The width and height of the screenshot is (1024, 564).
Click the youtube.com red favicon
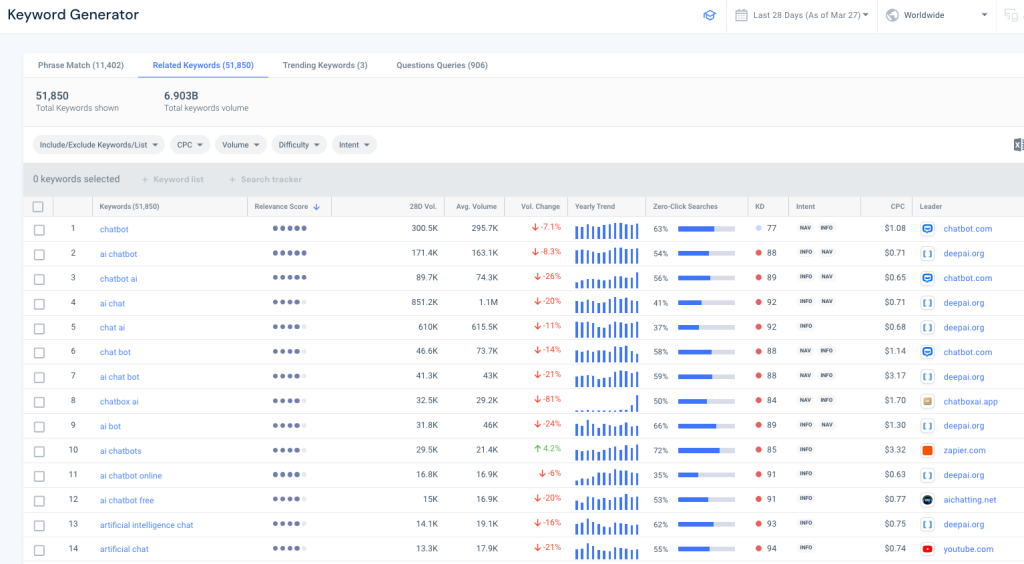[927, 549]
